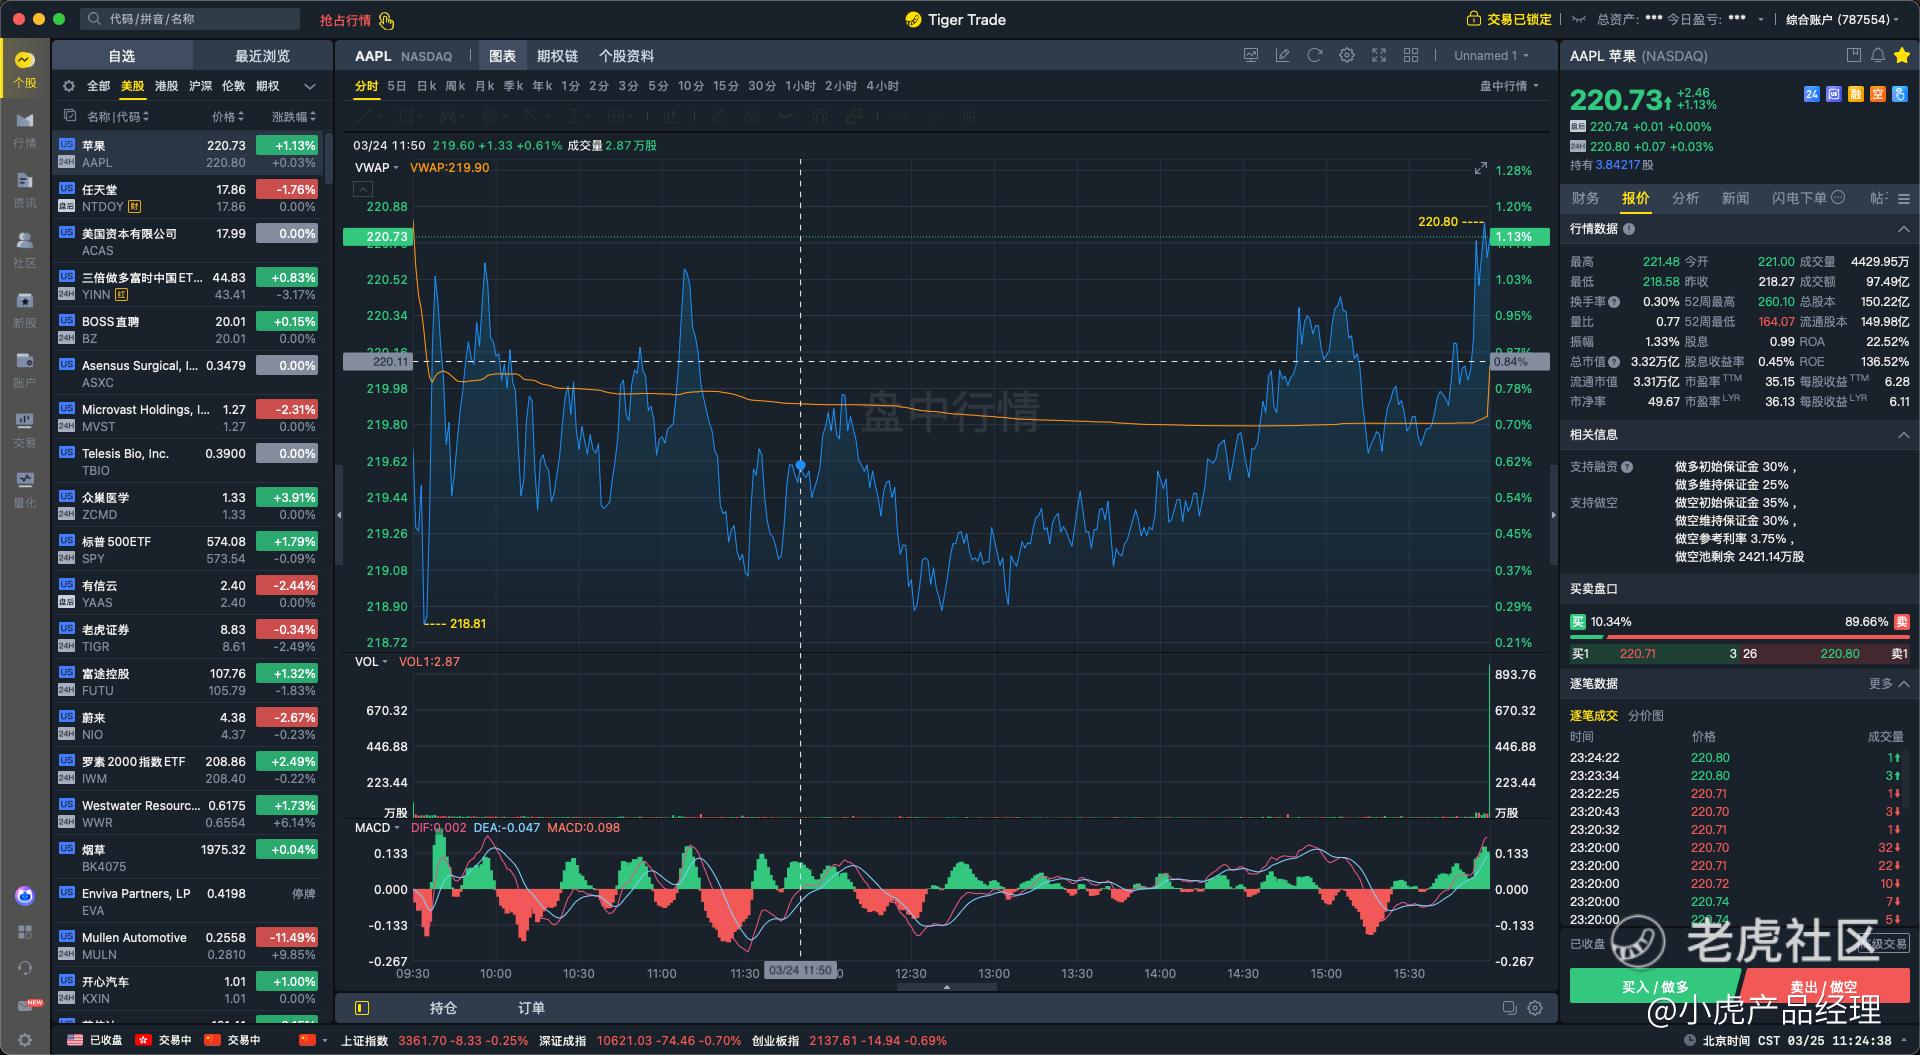Screen dimensions: 1920x1055
Task: Switch to 分价图 price distribution view
Action: click(1646, 715)
